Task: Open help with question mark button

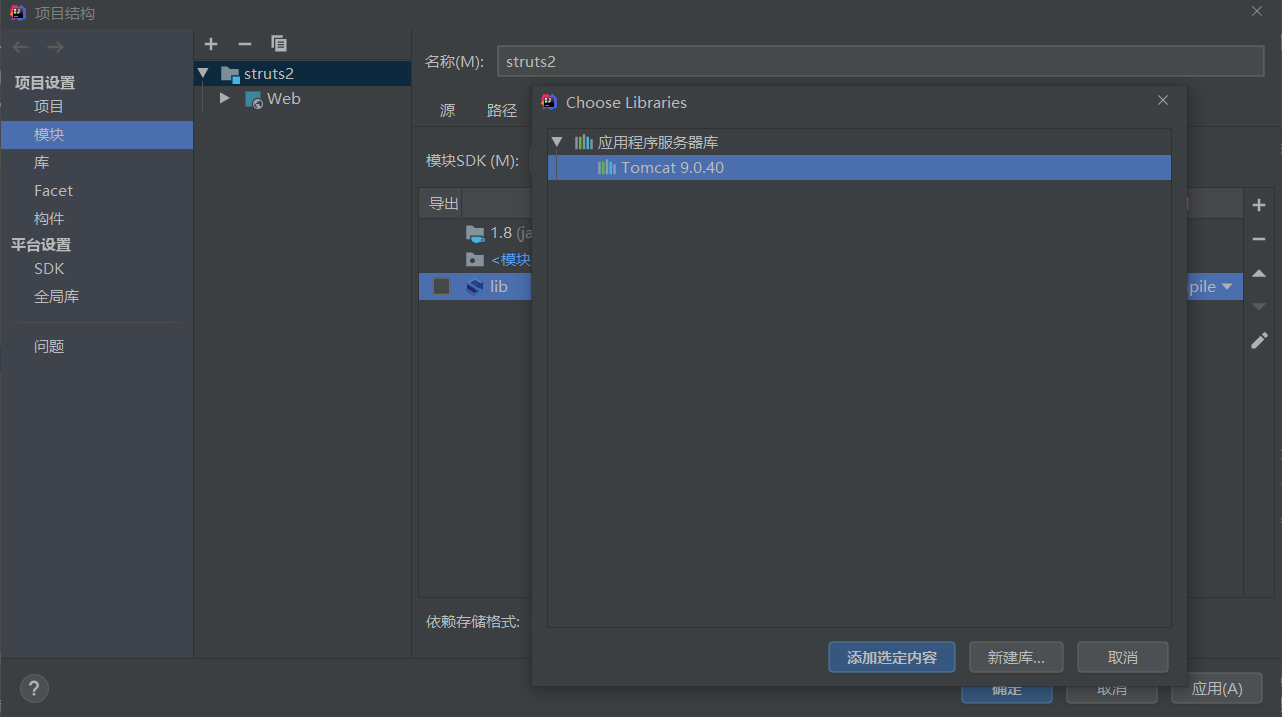Action: tap(34, 688)
